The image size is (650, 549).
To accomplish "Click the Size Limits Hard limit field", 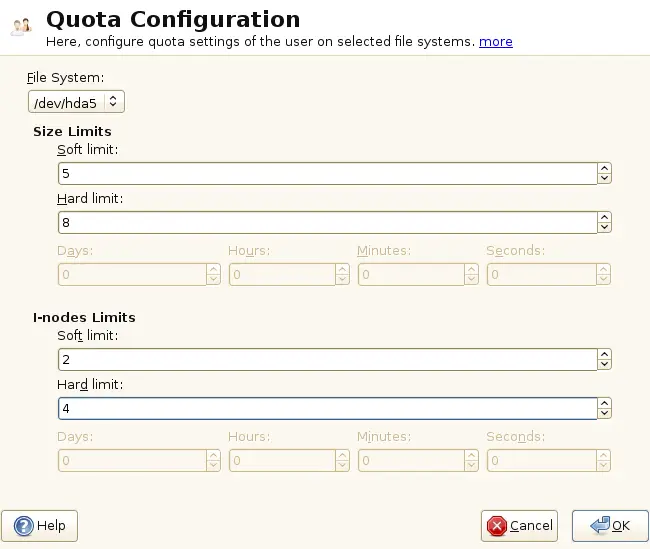I will [x=327, y=222].
